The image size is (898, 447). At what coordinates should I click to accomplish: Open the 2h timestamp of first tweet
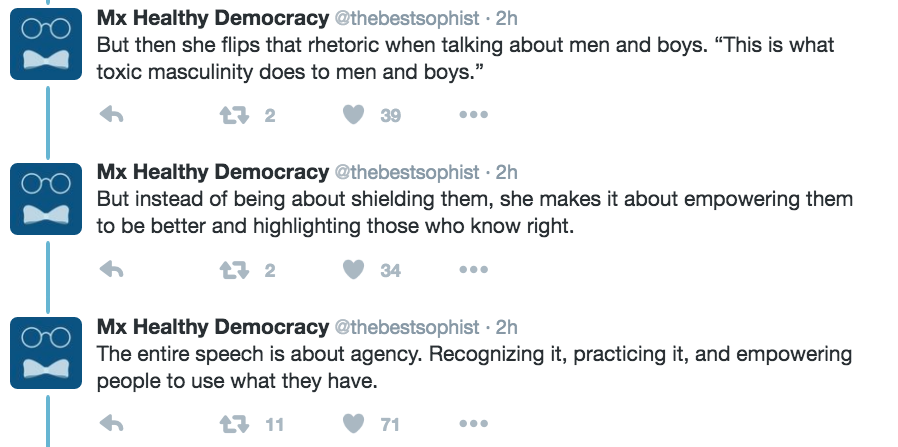tap(507, 18)
